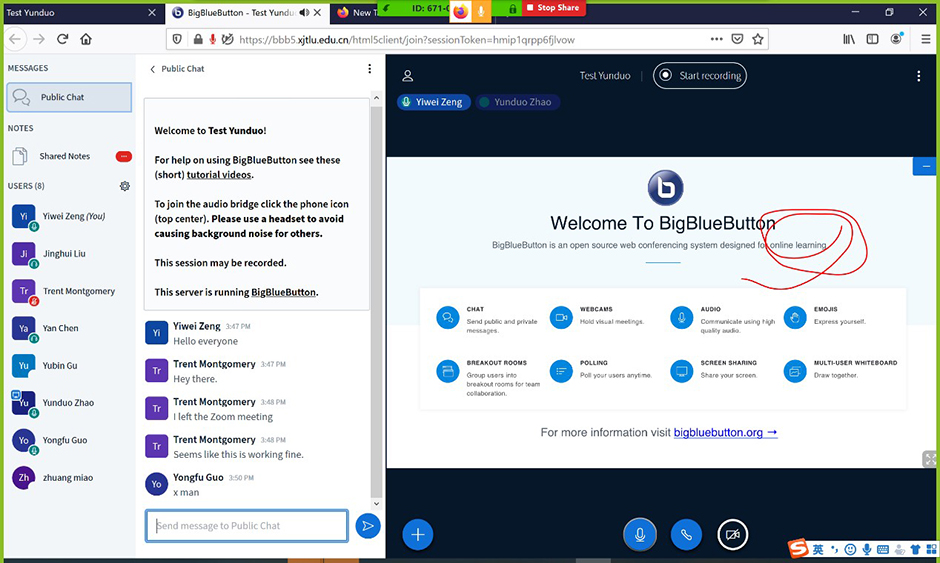Go to the browser home page
The width and height of the screenshot is (940, 563).
86,39
